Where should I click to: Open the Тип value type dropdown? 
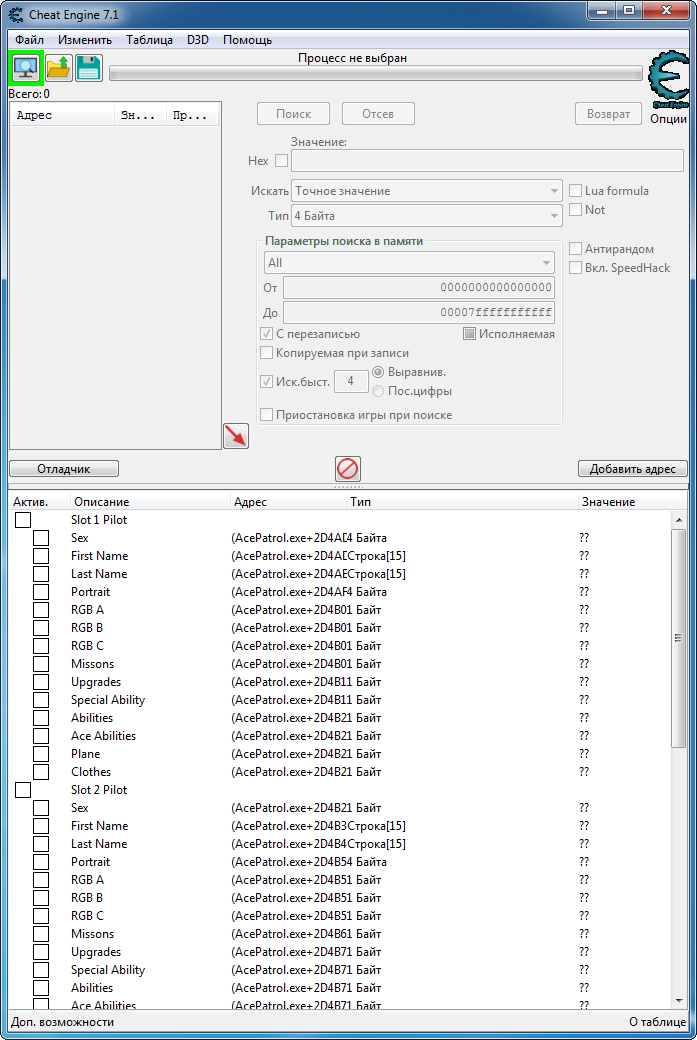point(427,216)
